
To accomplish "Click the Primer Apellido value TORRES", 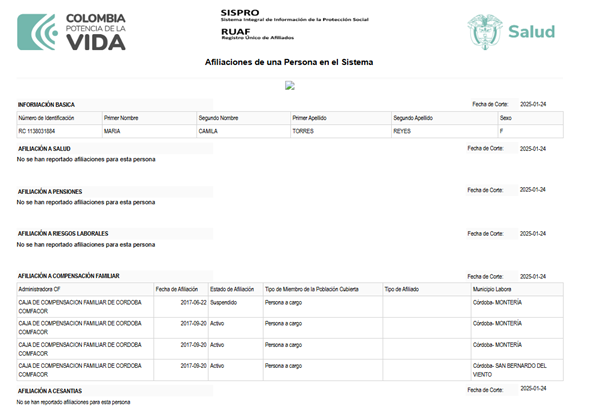I will click(x=303, y=130).
